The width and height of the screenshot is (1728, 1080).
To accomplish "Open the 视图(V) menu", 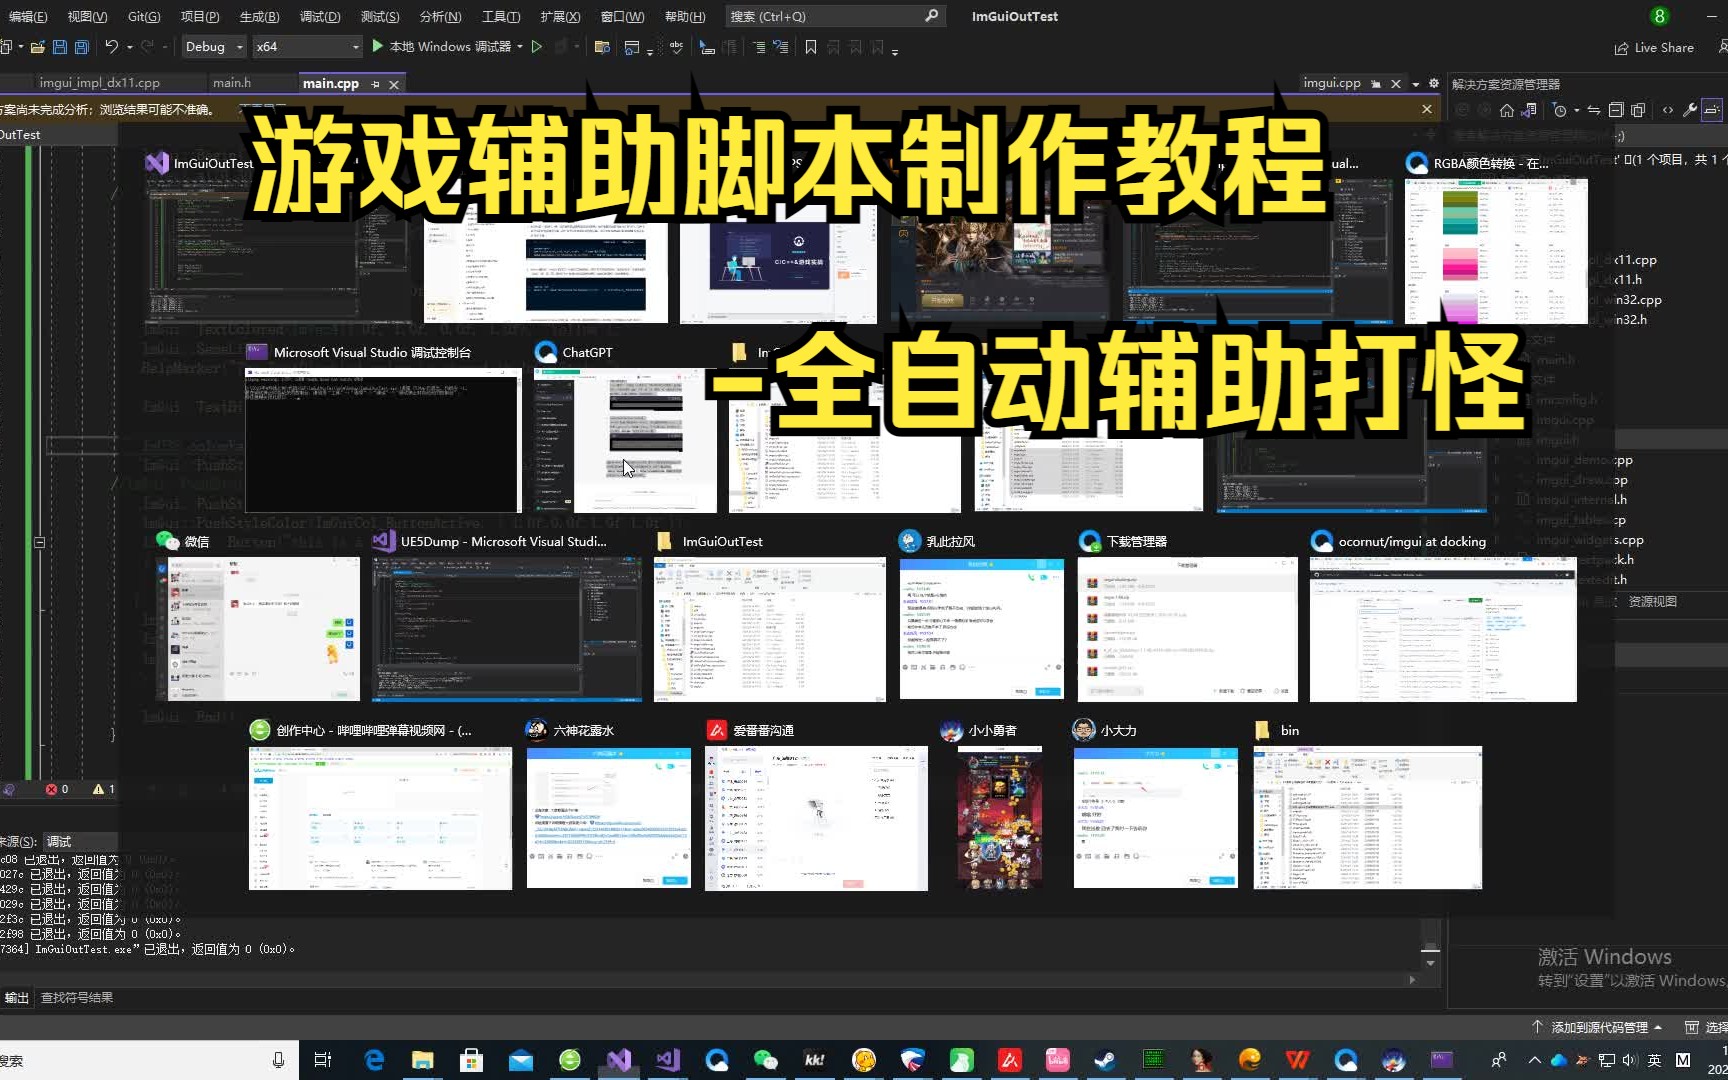I will click(x=87, y=16).
